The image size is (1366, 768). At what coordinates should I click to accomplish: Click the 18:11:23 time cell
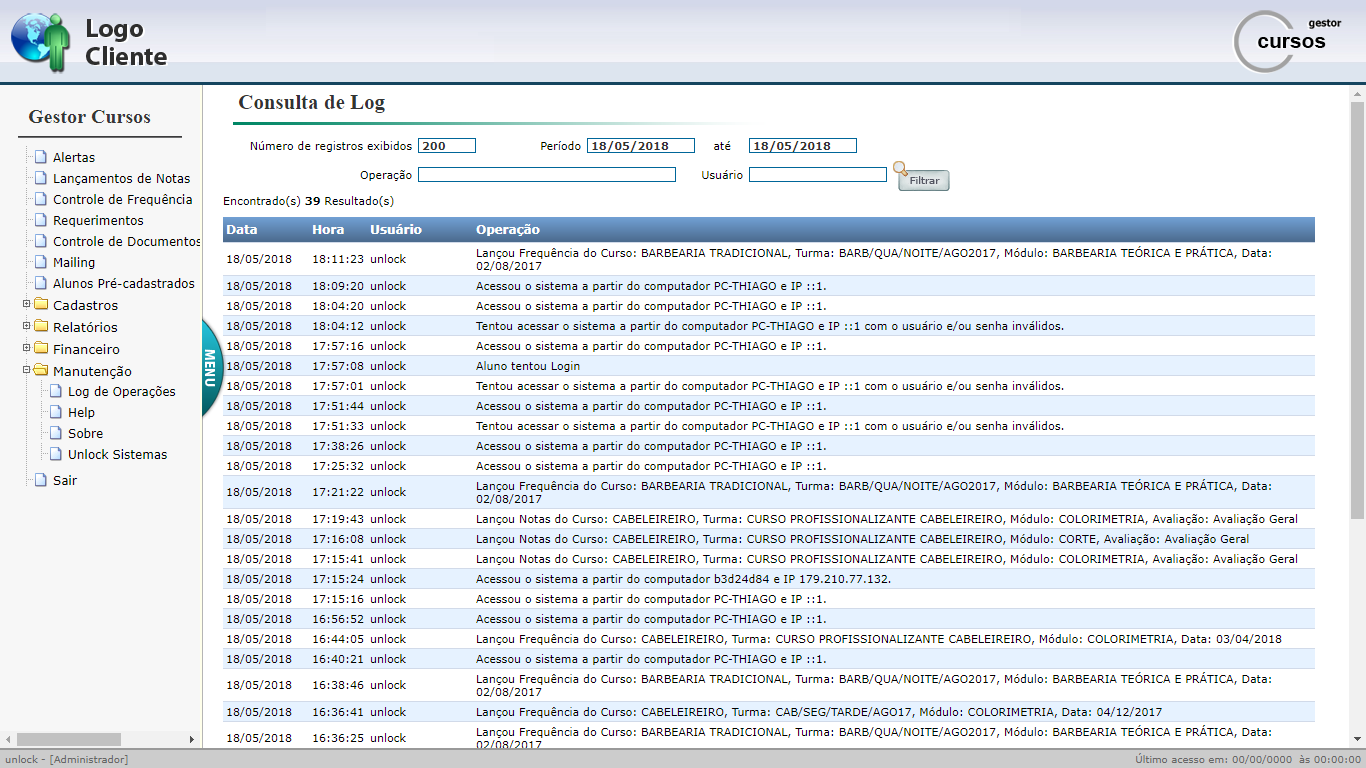(338, 259)
